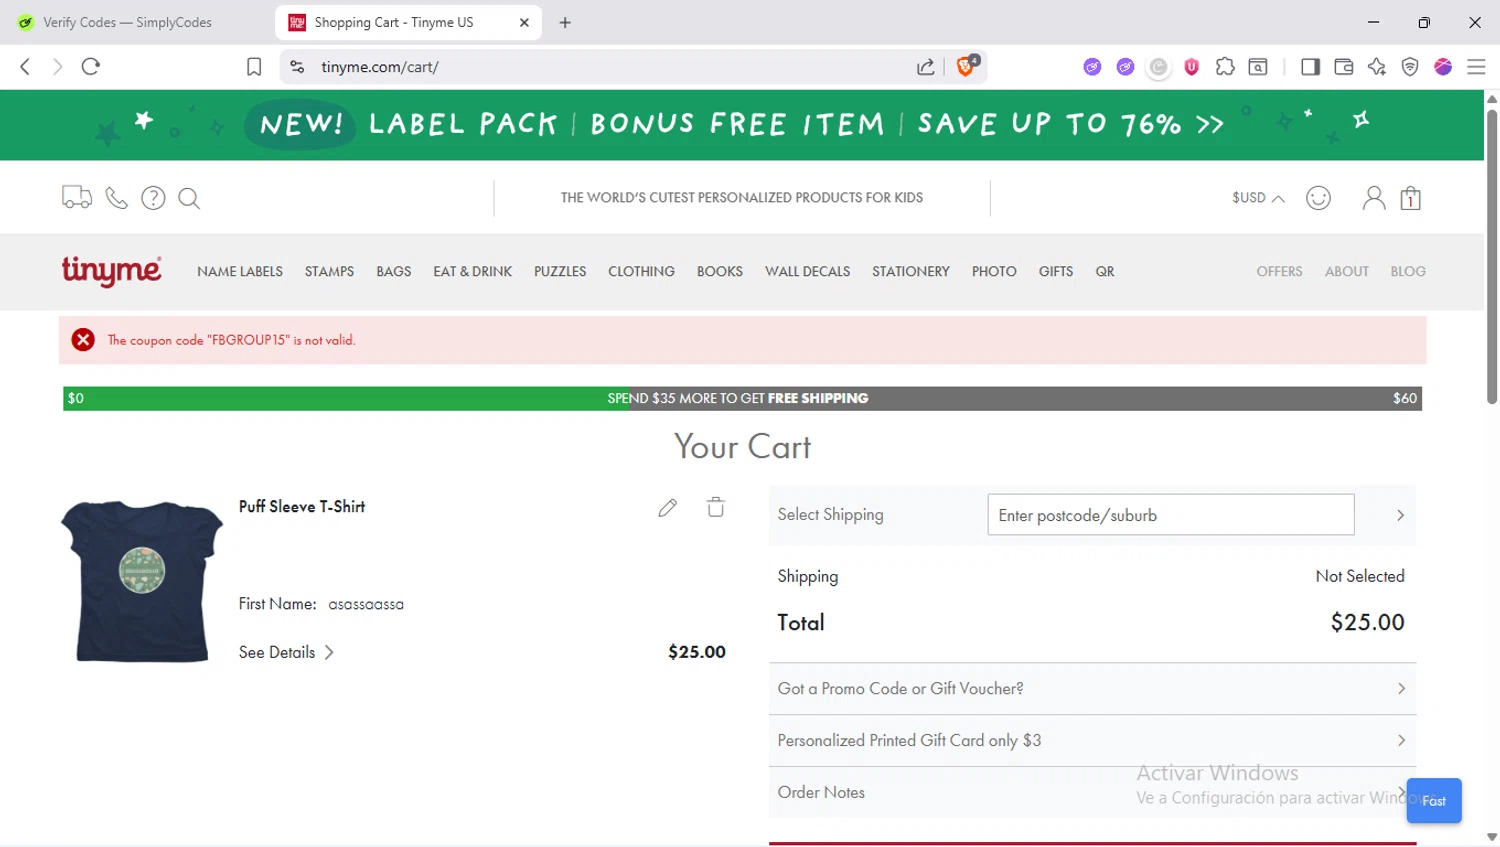Click the red error X icon
The width and height of the screenshot is (1500, 847).
(83, 340)
